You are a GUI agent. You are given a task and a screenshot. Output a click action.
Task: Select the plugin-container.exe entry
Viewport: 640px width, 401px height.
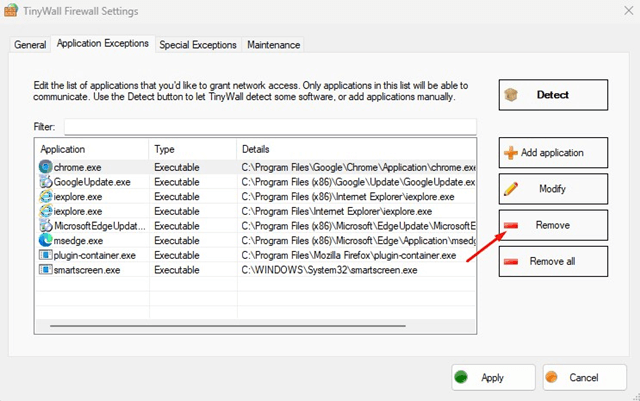click(95, 256)
